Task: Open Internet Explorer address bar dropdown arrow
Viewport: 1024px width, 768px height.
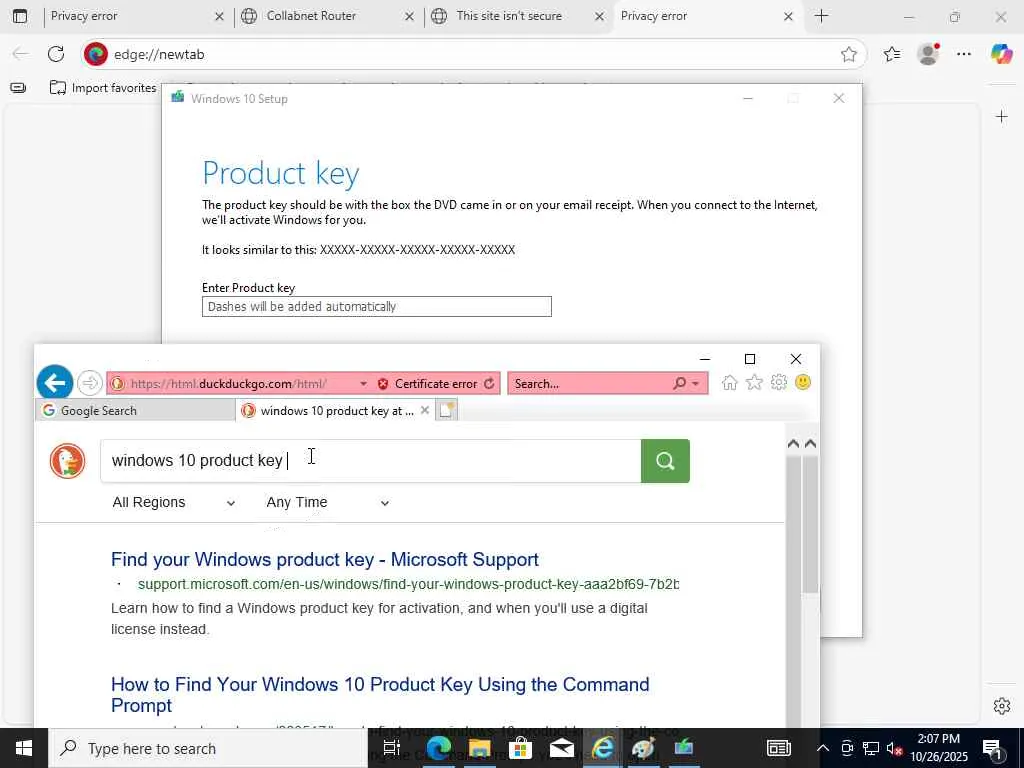Action: coord(364,383)
